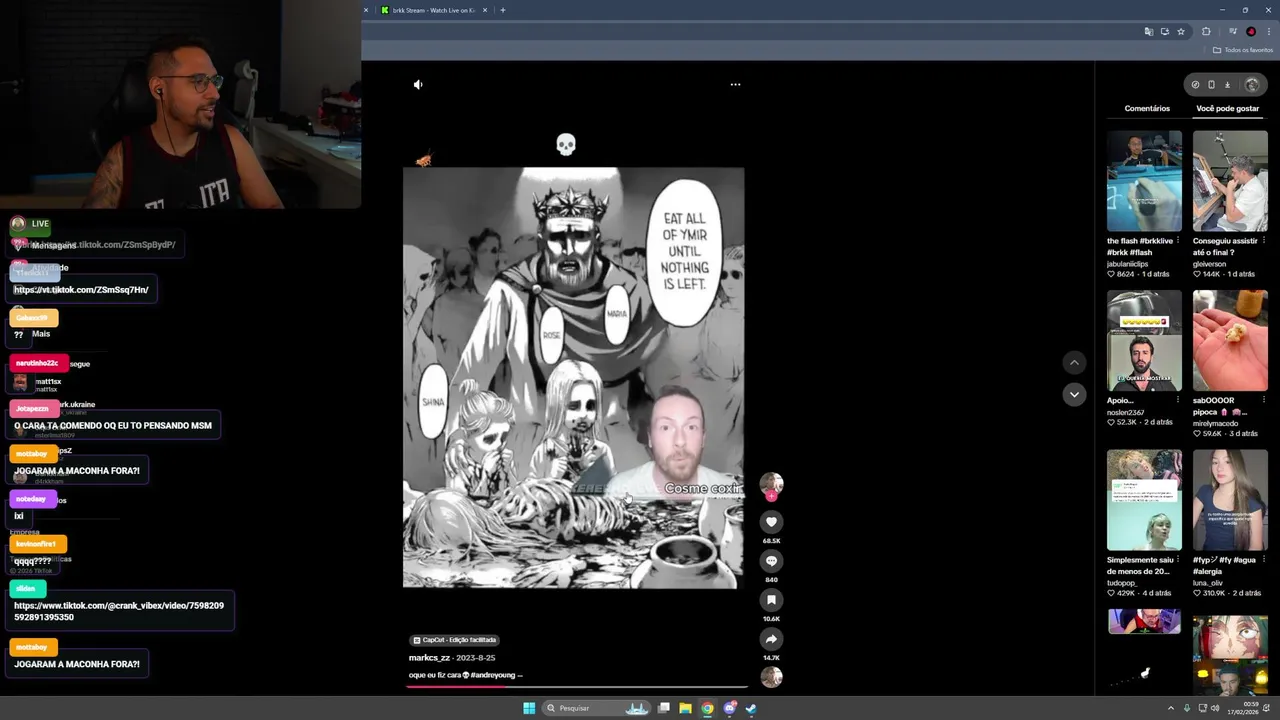
Task: Open markcs_zz creator profile name
Action: coord(430,658)
